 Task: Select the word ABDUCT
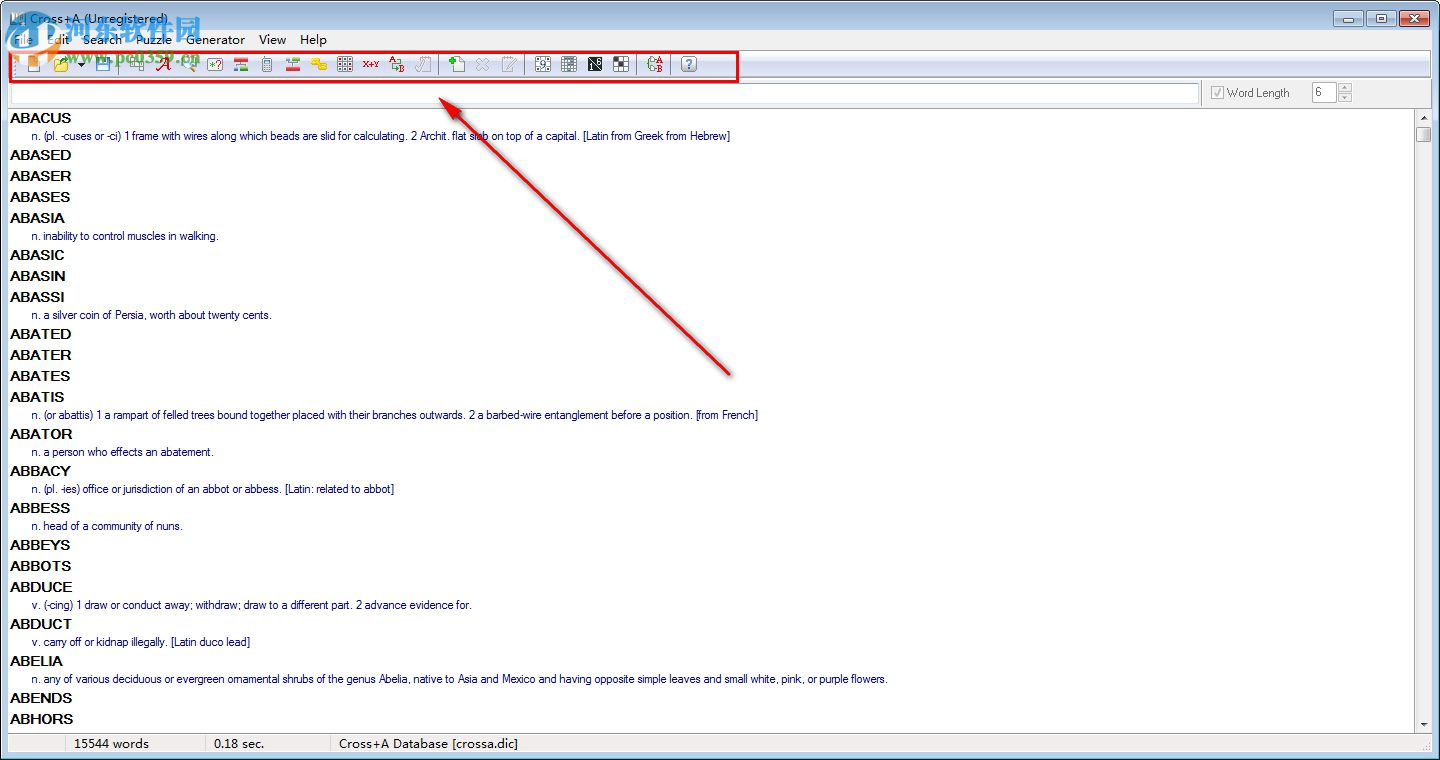[41, 624]
